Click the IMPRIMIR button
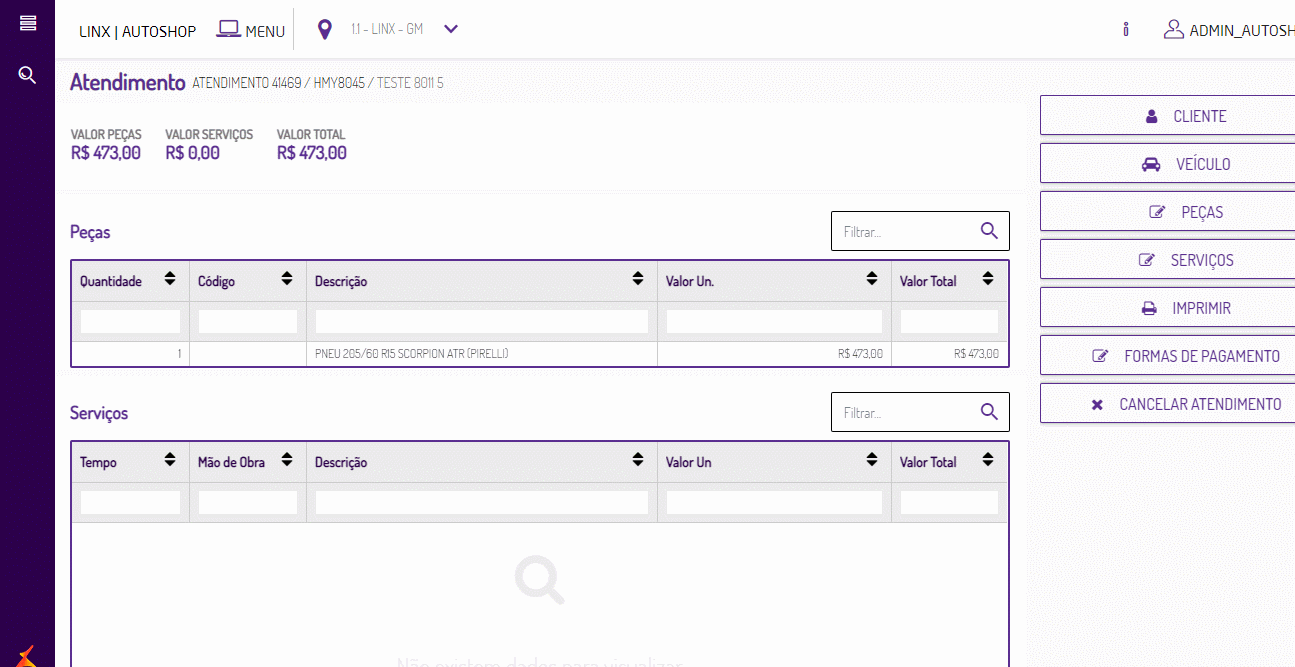This screenshot has width=1295, height=667. [x=1168, y=308]
